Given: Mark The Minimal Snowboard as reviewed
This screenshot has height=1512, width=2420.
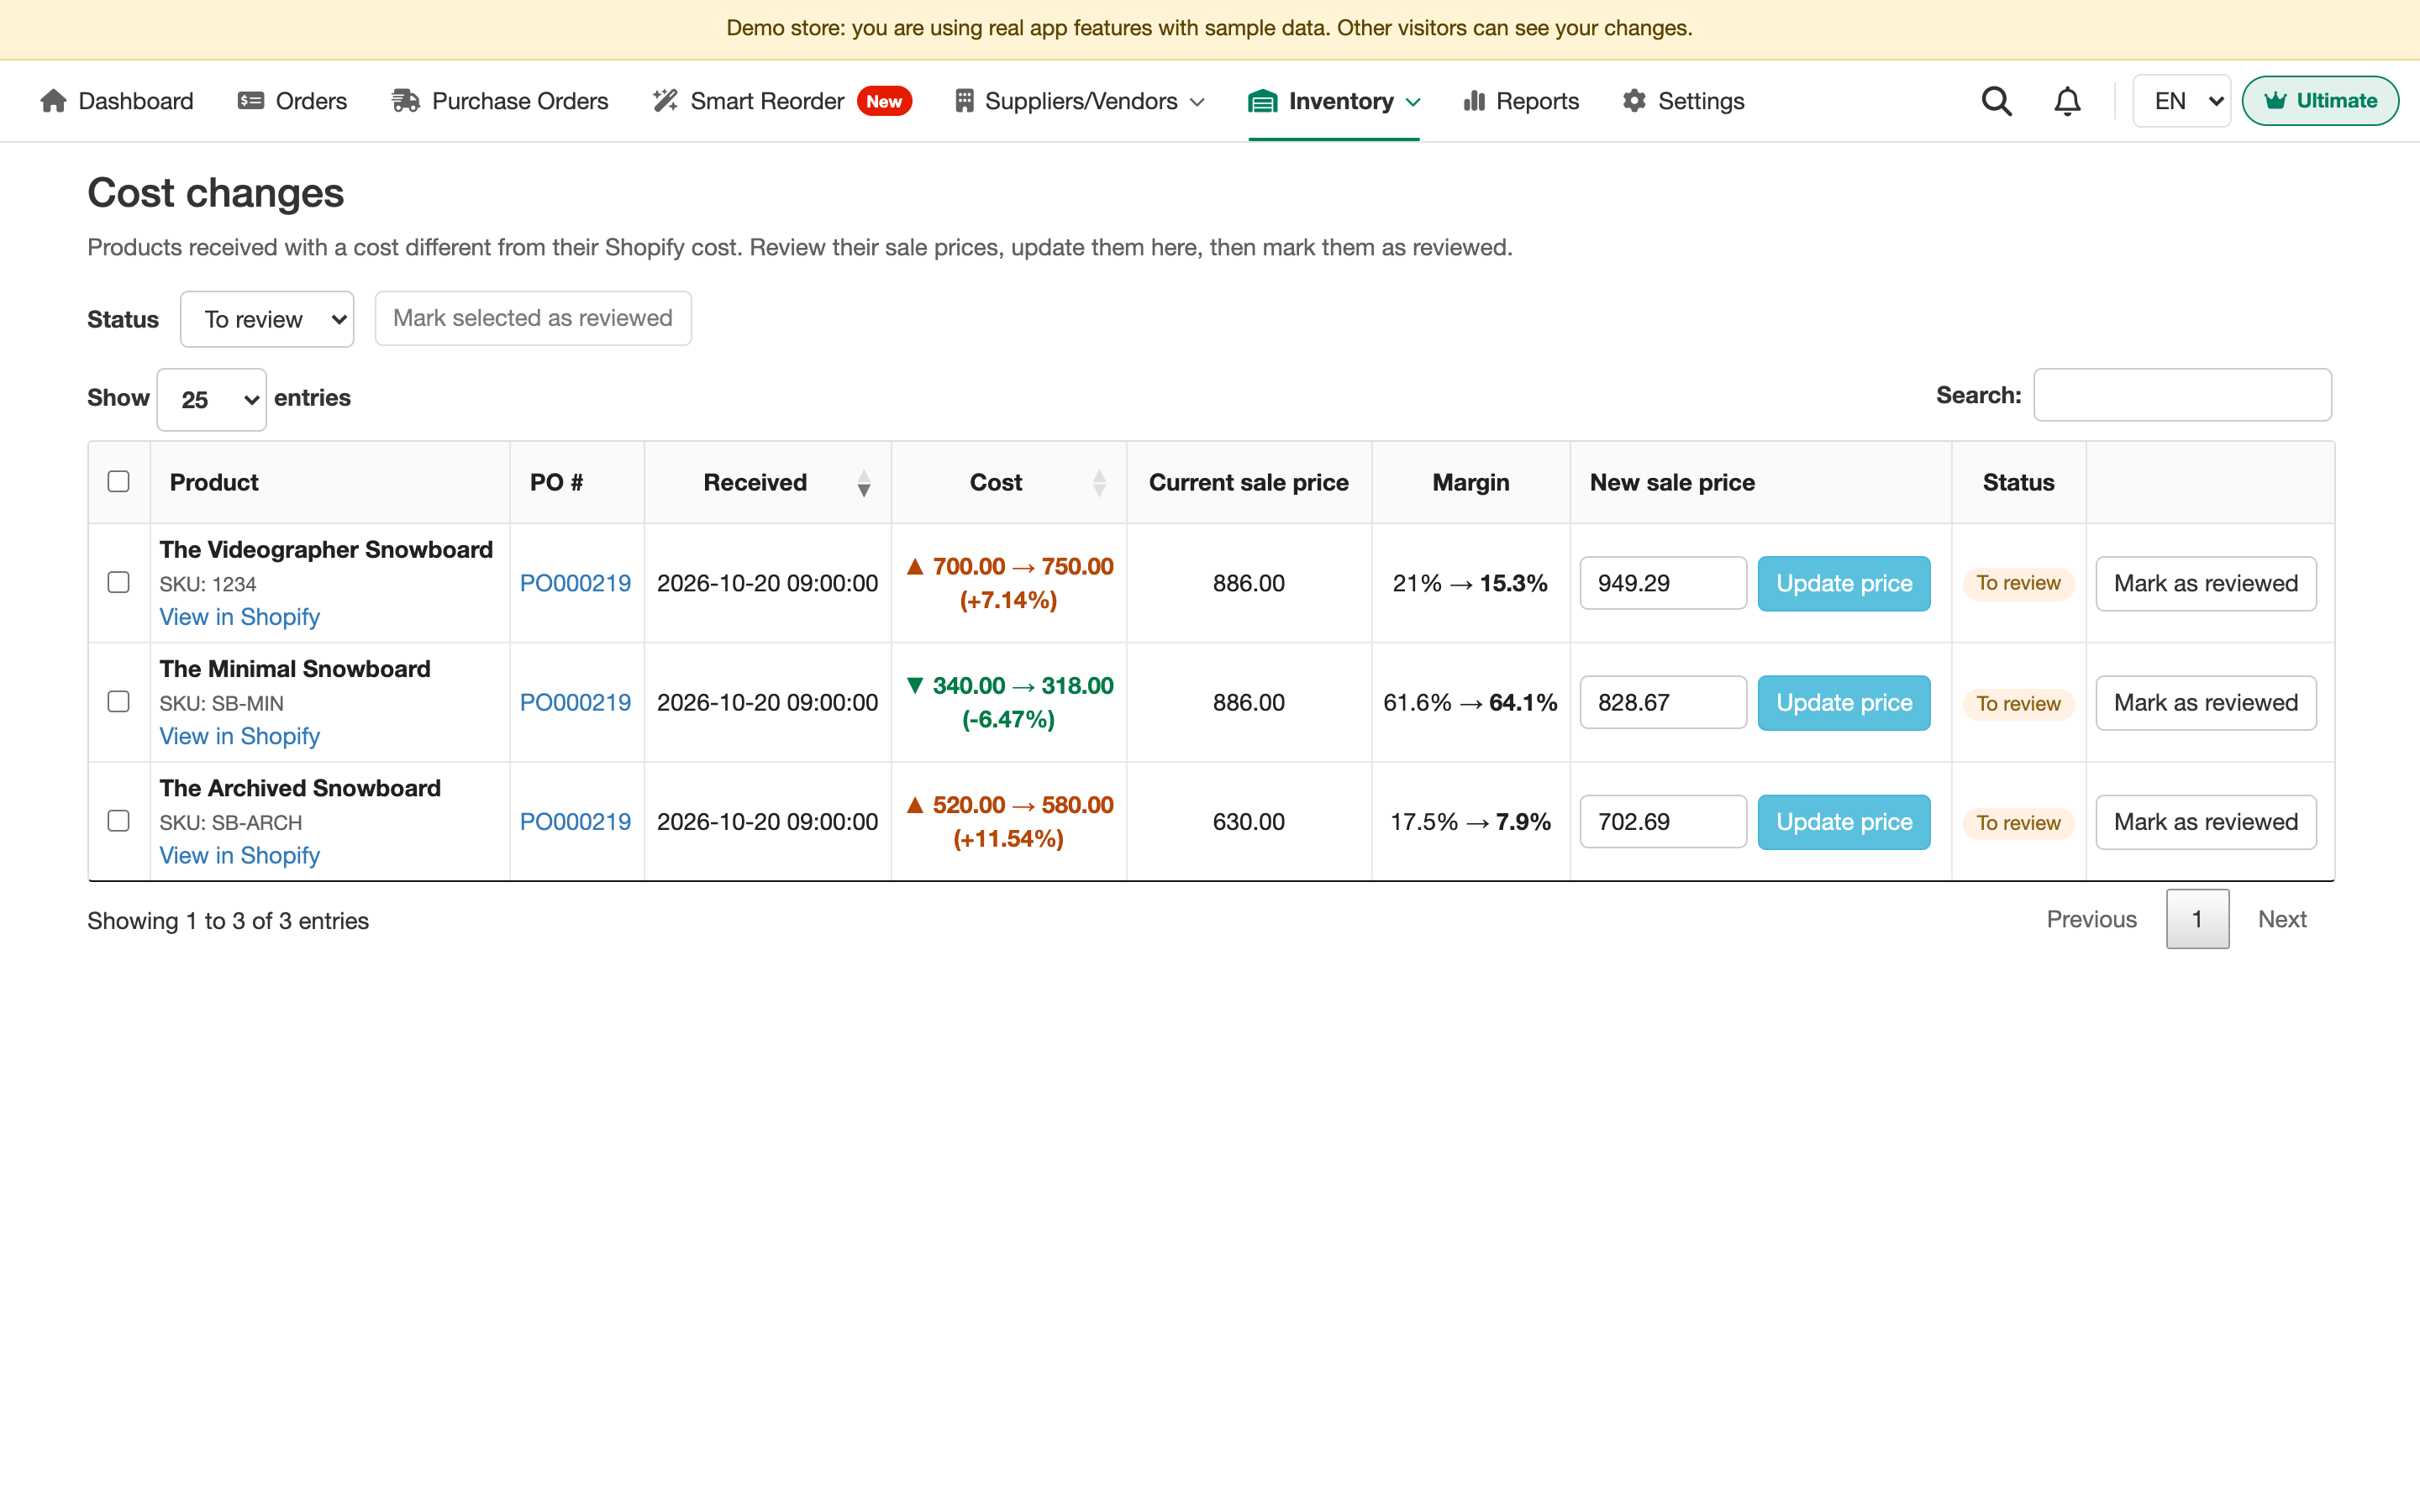Looking at the screenshot, I should tap(2205, 702).
